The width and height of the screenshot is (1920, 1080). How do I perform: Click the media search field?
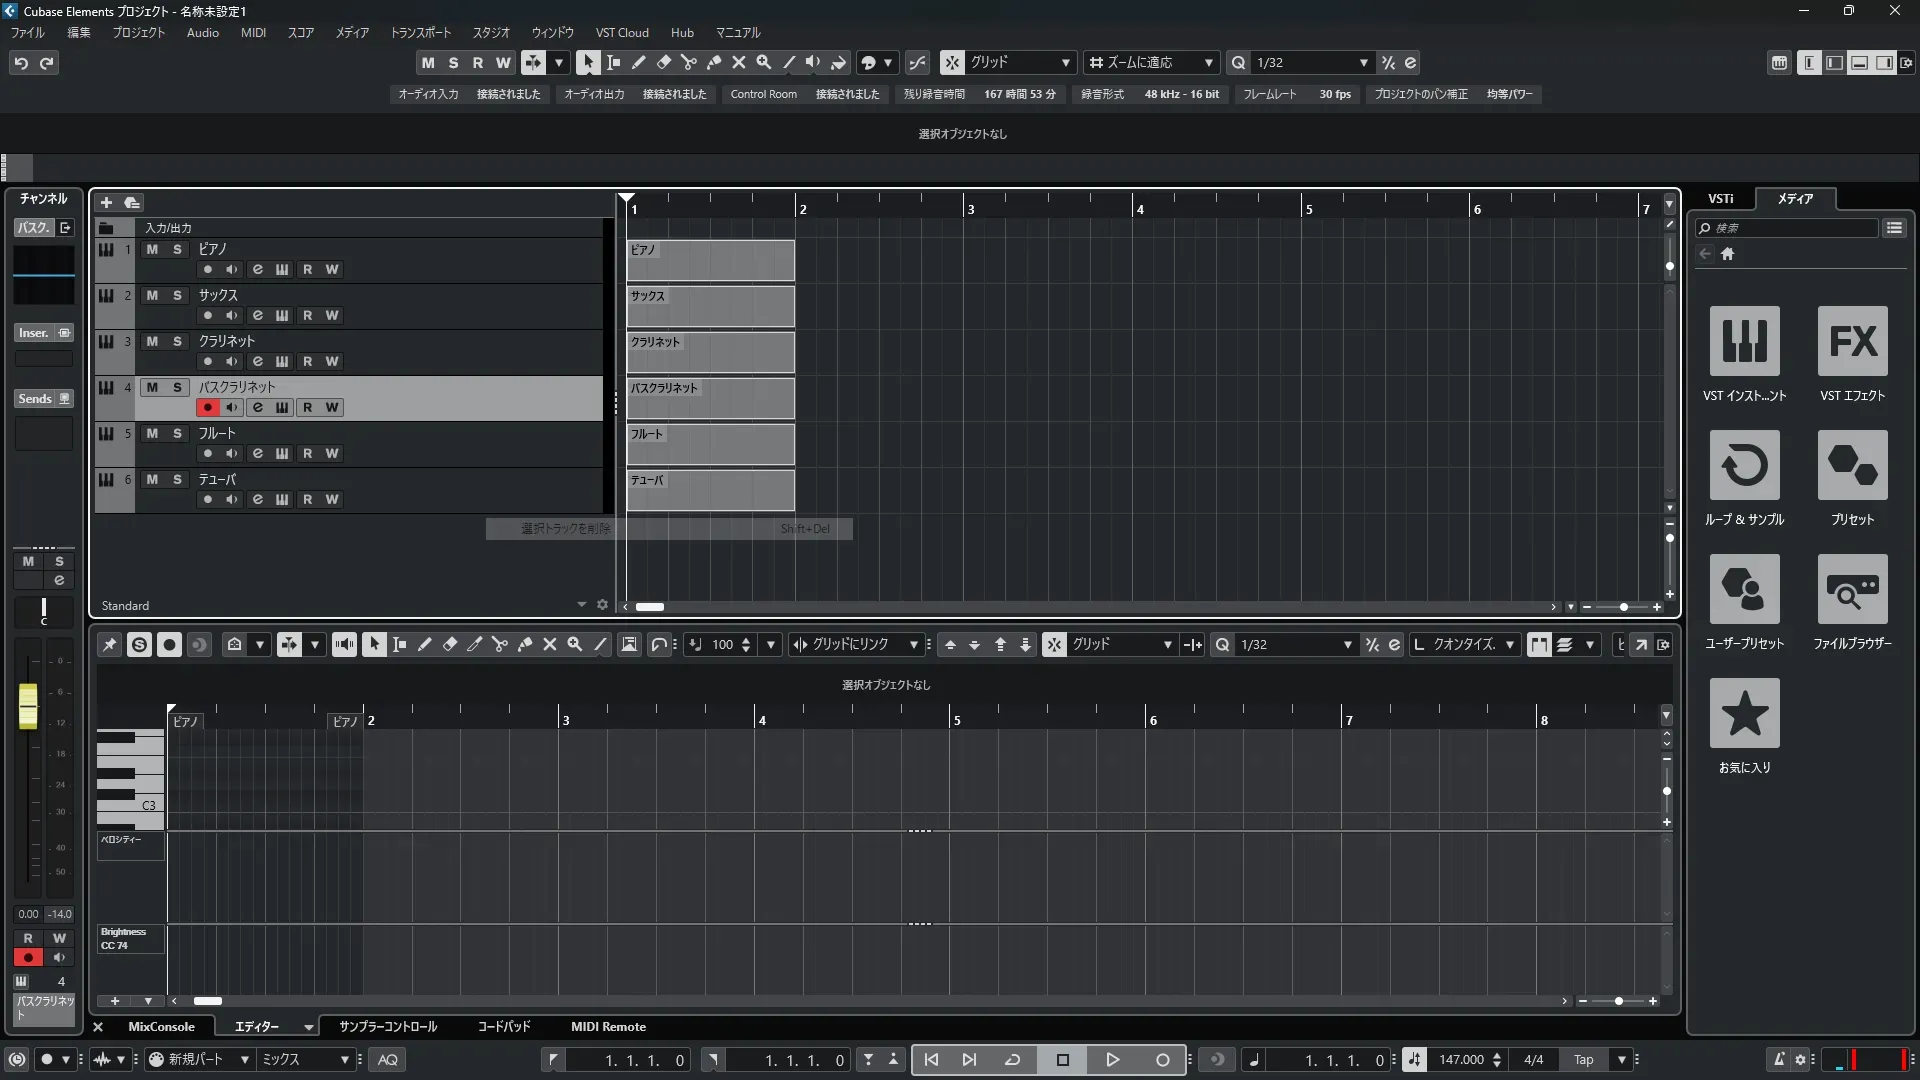point(1790,228)
